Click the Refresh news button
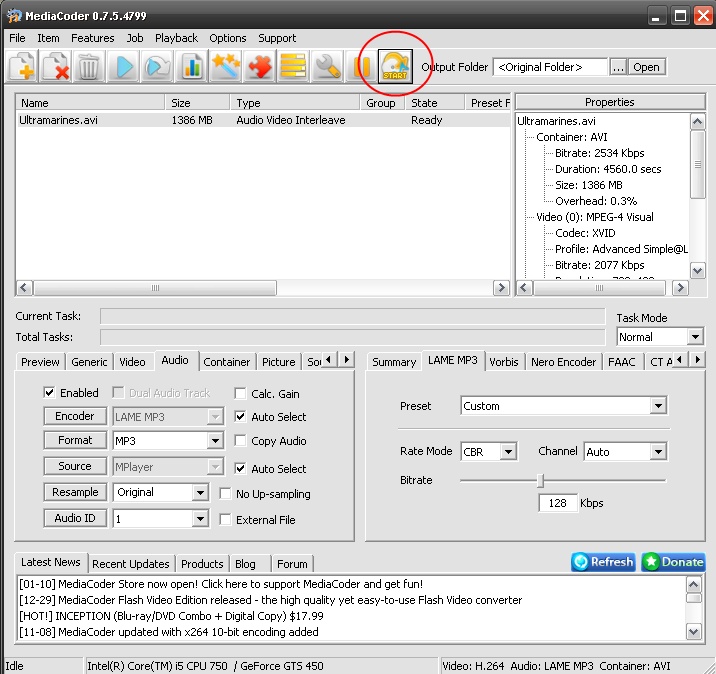The image size is (716, 674). tap(603, 562)
